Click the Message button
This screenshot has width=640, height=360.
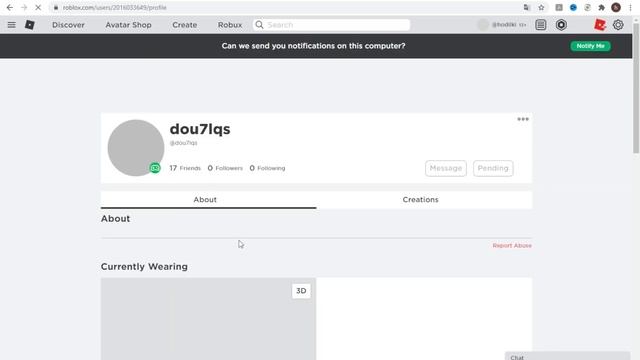(446, 168)
